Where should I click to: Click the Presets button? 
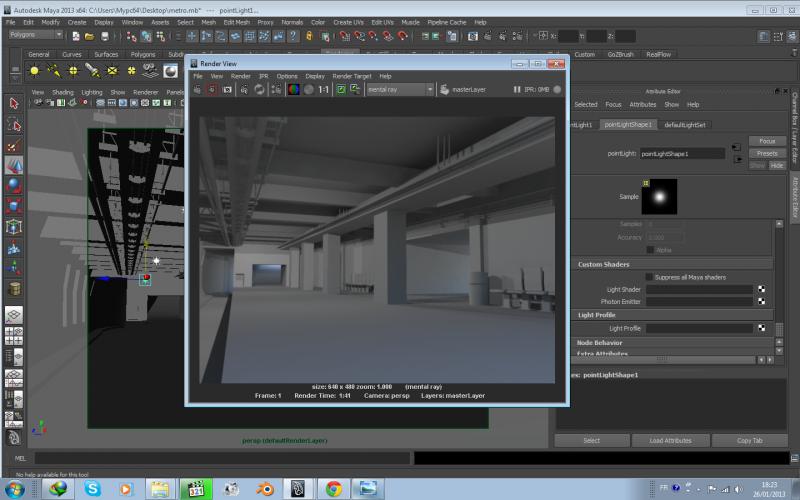click(x=767, y=154)
